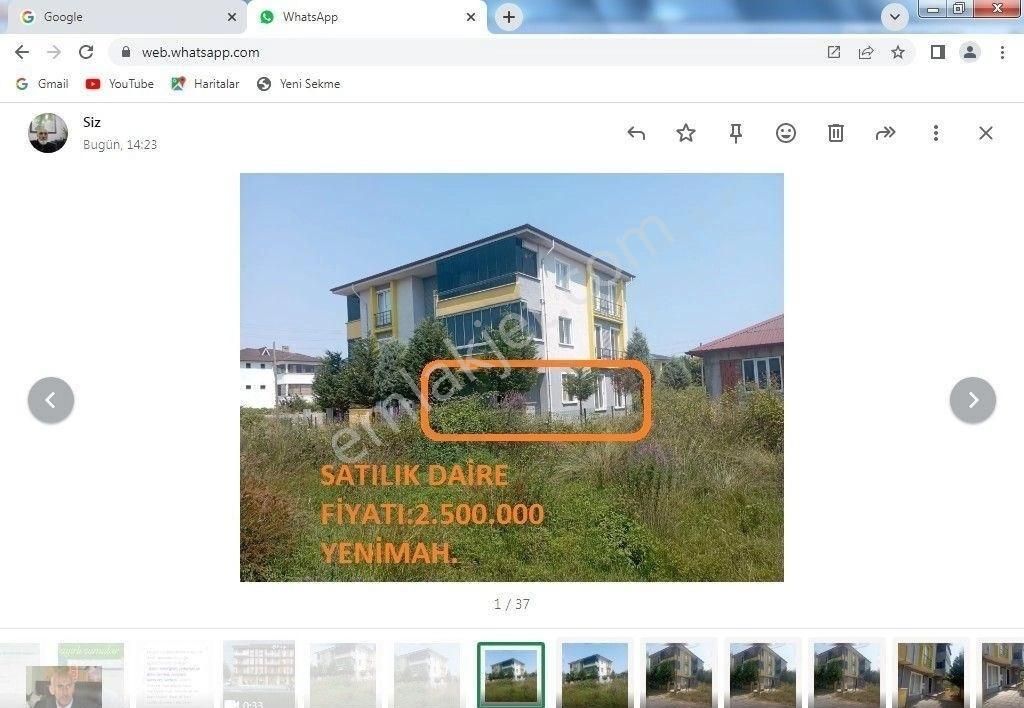Forward the photo with the double arrow

coord(886,133)
